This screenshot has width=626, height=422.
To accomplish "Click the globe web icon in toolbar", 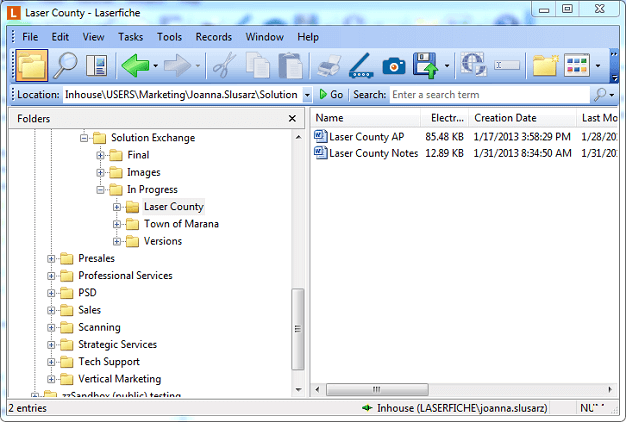I will [x=473, y=64].
